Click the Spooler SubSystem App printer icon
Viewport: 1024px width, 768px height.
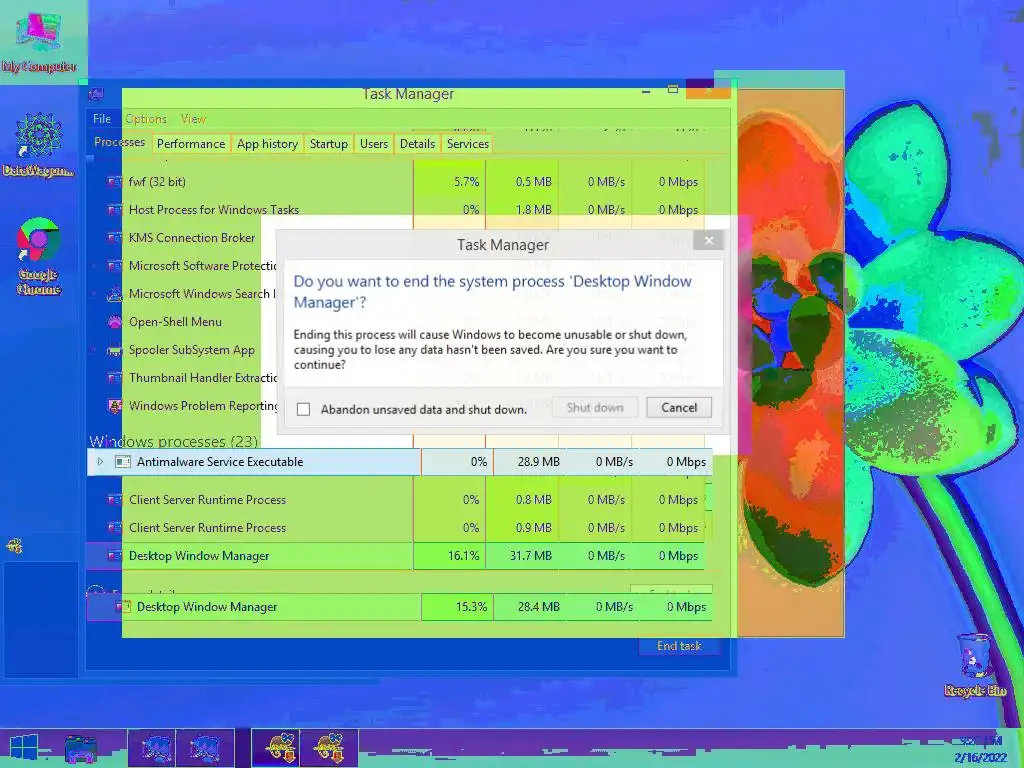point(114,350)
